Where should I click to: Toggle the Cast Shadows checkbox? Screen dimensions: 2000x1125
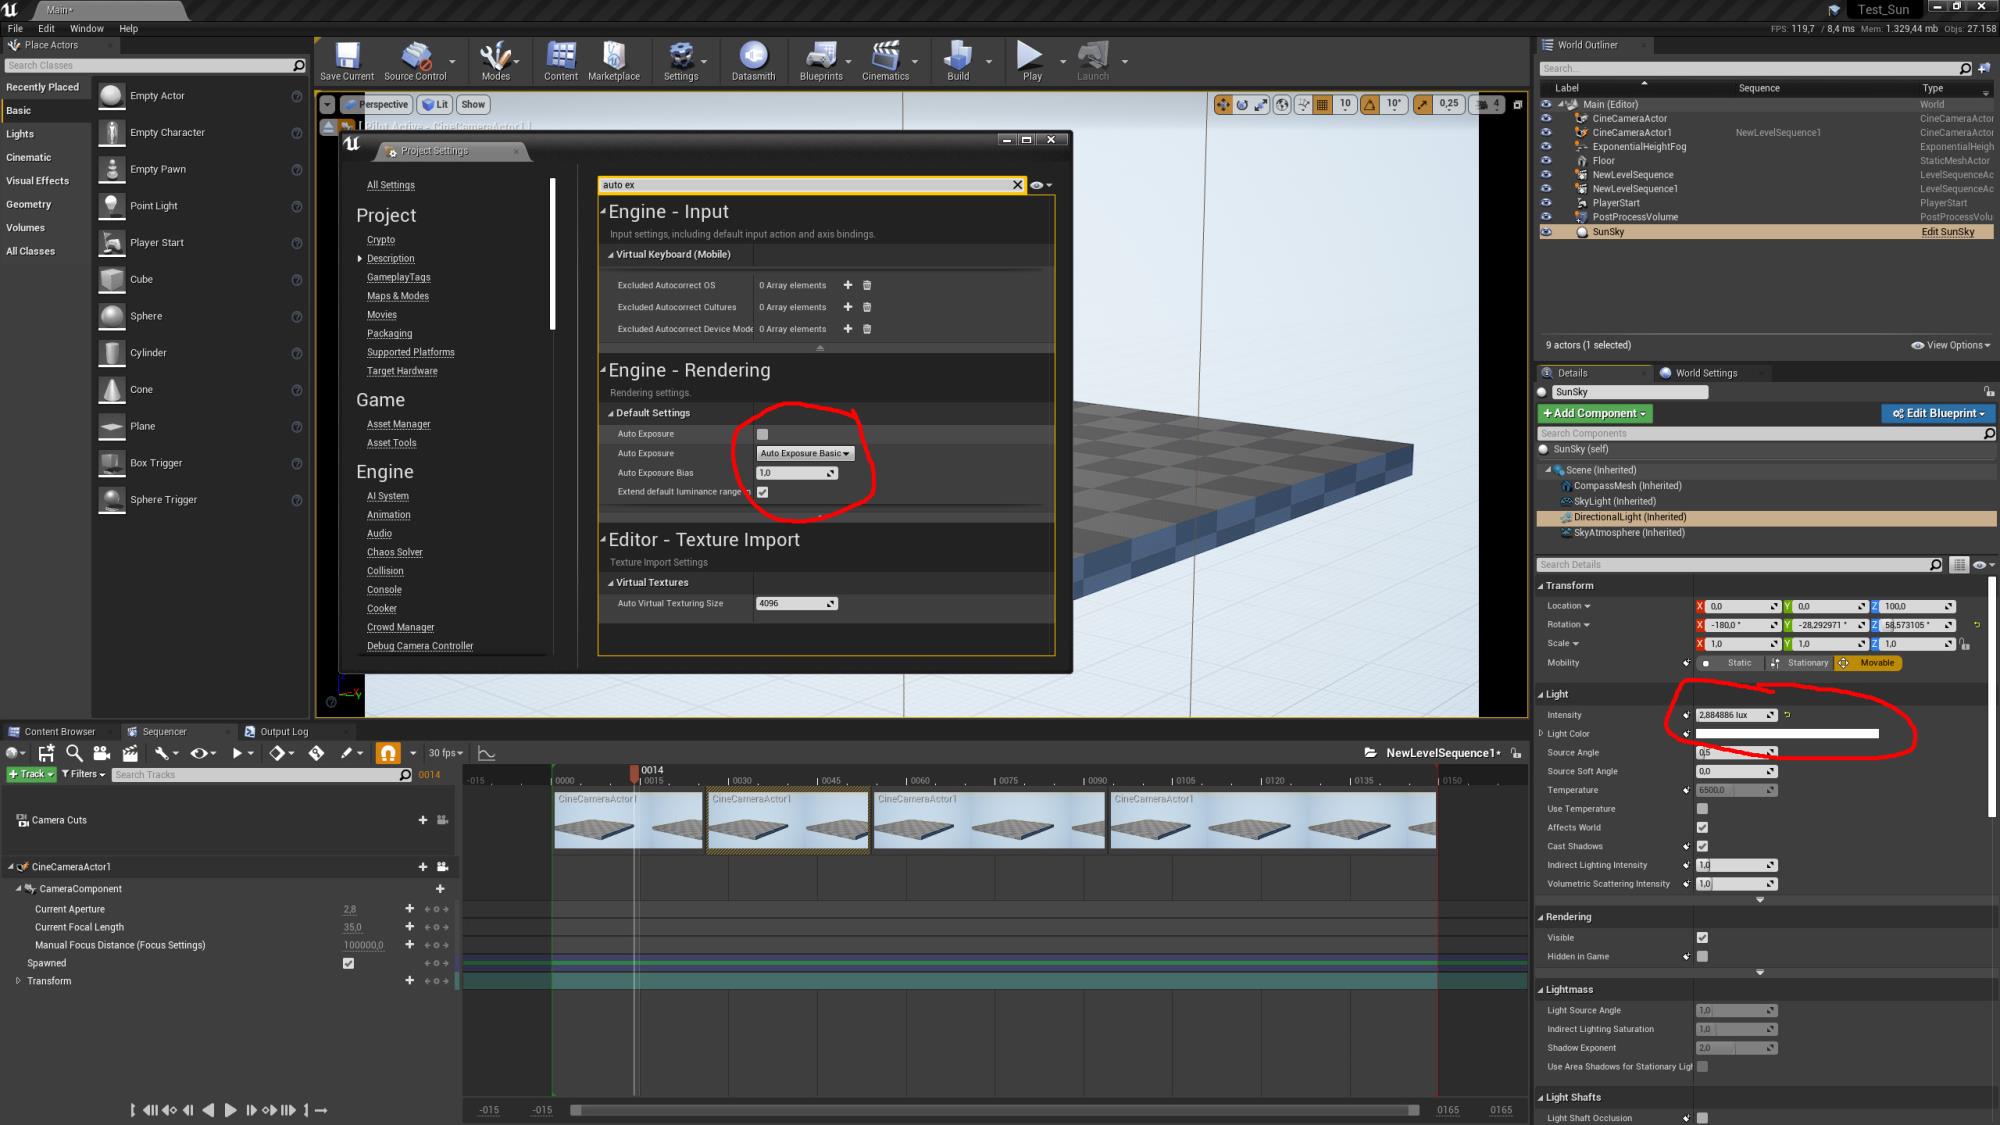click(1702, 847)
